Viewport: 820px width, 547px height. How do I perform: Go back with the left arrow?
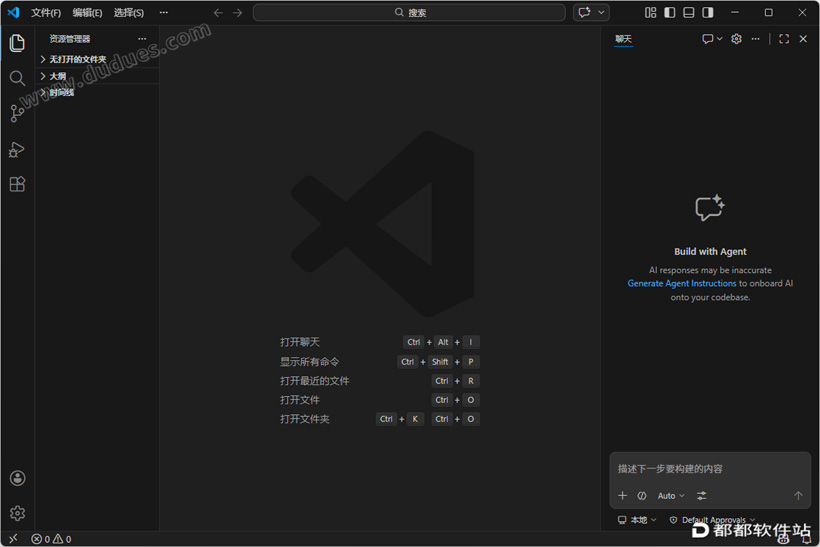pyautogui.click(x=218, y=13)
